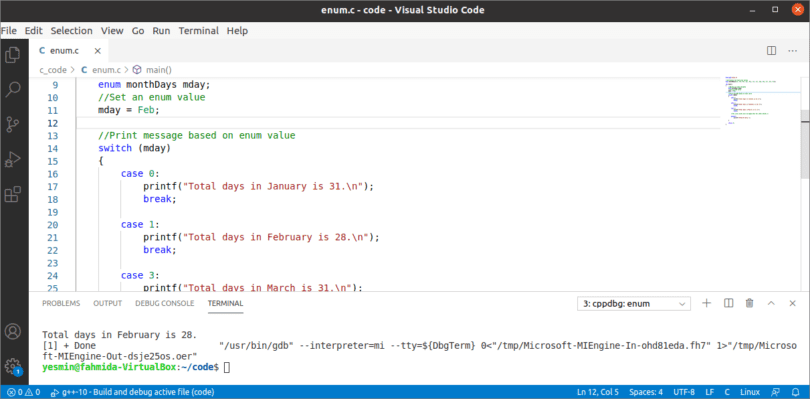The width and height of the screenshot is (810, 399).
Task: Maximize panel size with up chevron
Action: coord(771,303)
